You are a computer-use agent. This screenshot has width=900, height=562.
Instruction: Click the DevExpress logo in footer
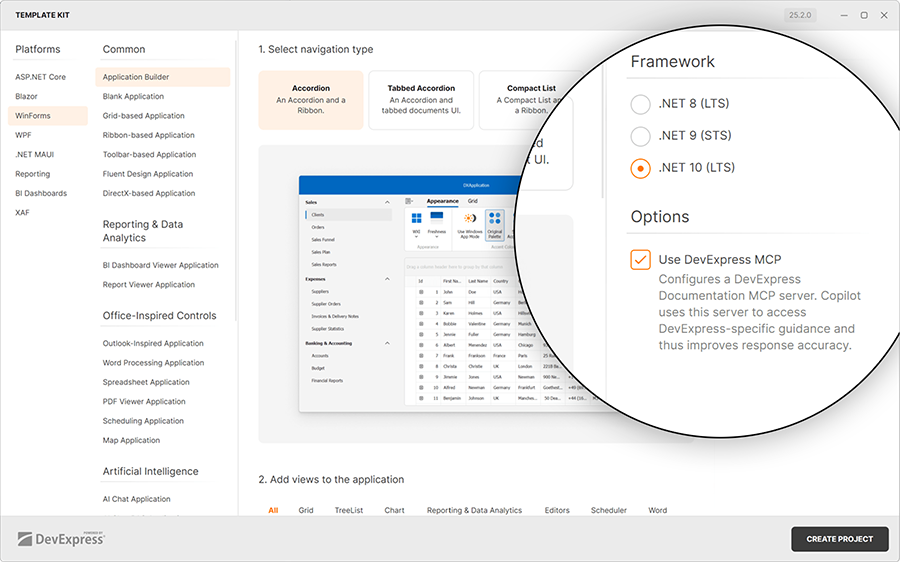(x=61, y=538)
